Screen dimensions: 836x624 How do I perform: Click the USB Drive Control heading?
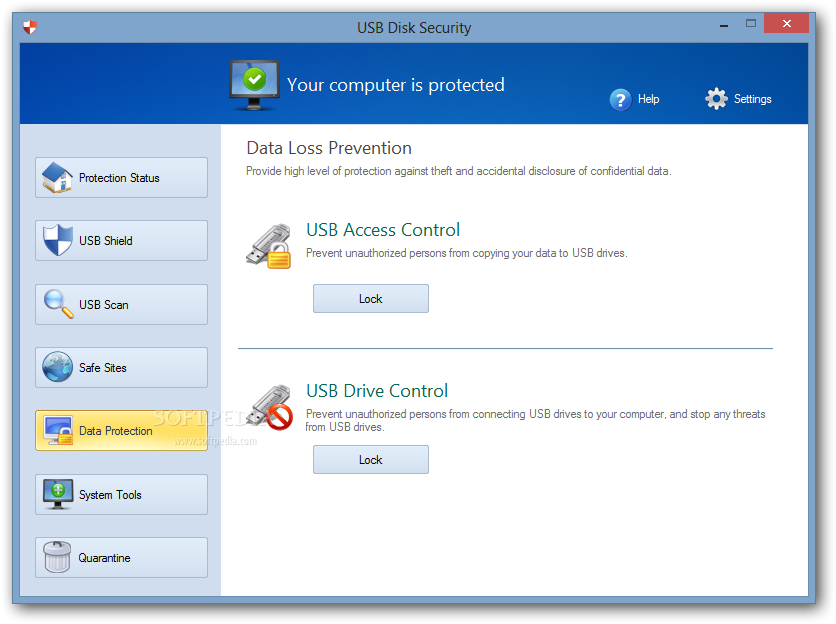tap(377, 391)
